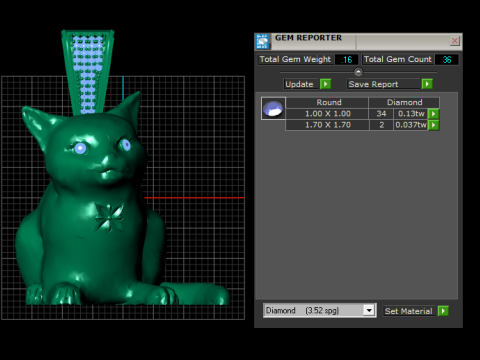Screen dimensions: 480x360
Task: Select the 1.70 X 1.70 size cell
Action: (x=327, y=125)
